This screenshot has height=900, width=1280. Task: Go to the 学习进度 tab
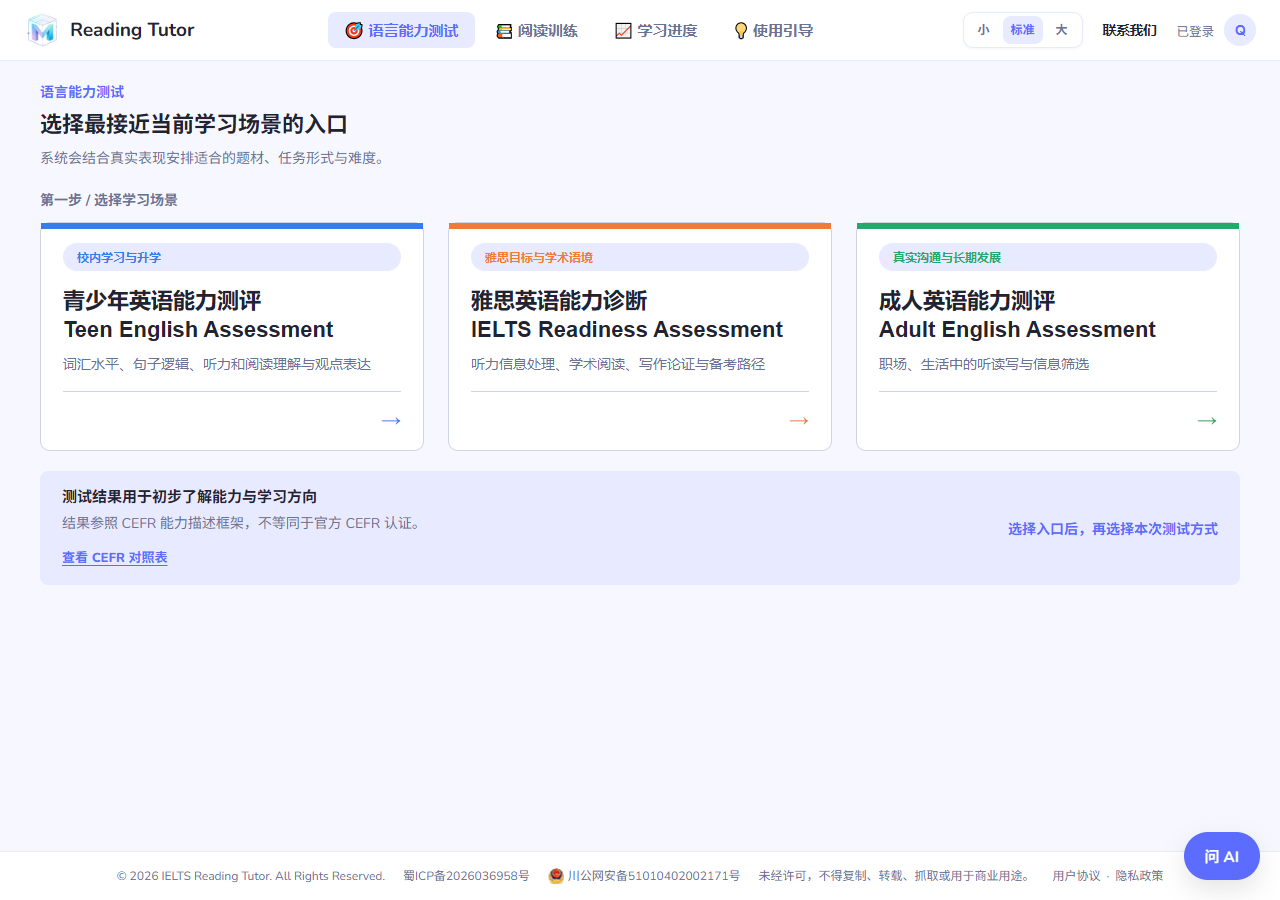point(656,30)
